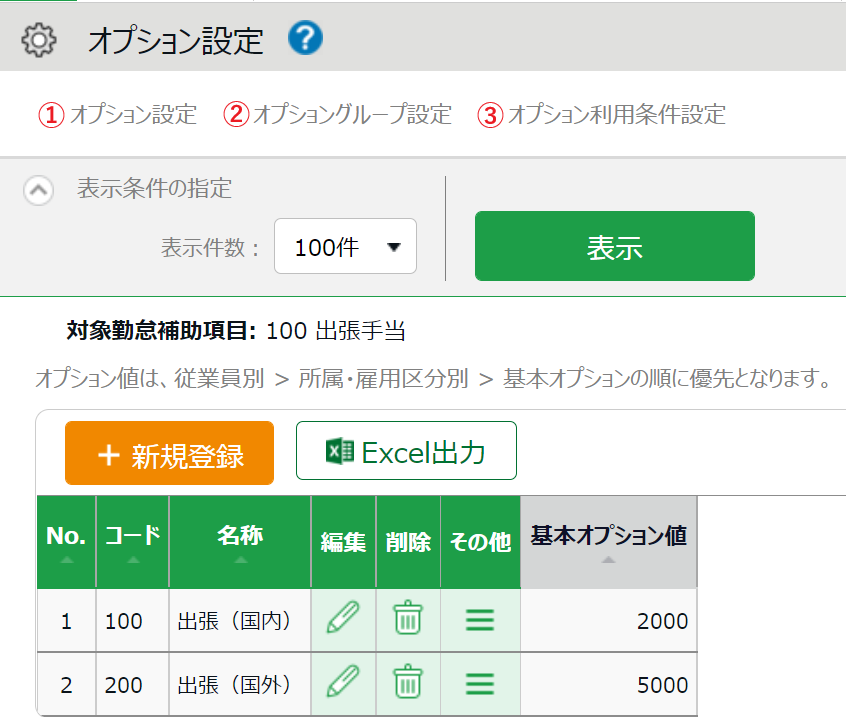
Task: Click the settings gear icon
Action: [x=38, y=40]
